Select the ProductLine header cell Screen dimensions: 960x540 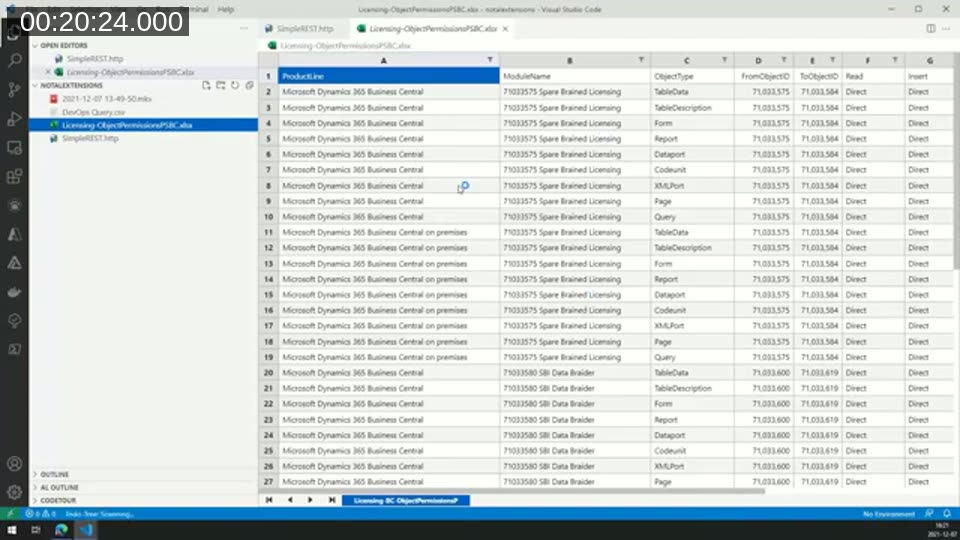[389, 76]
